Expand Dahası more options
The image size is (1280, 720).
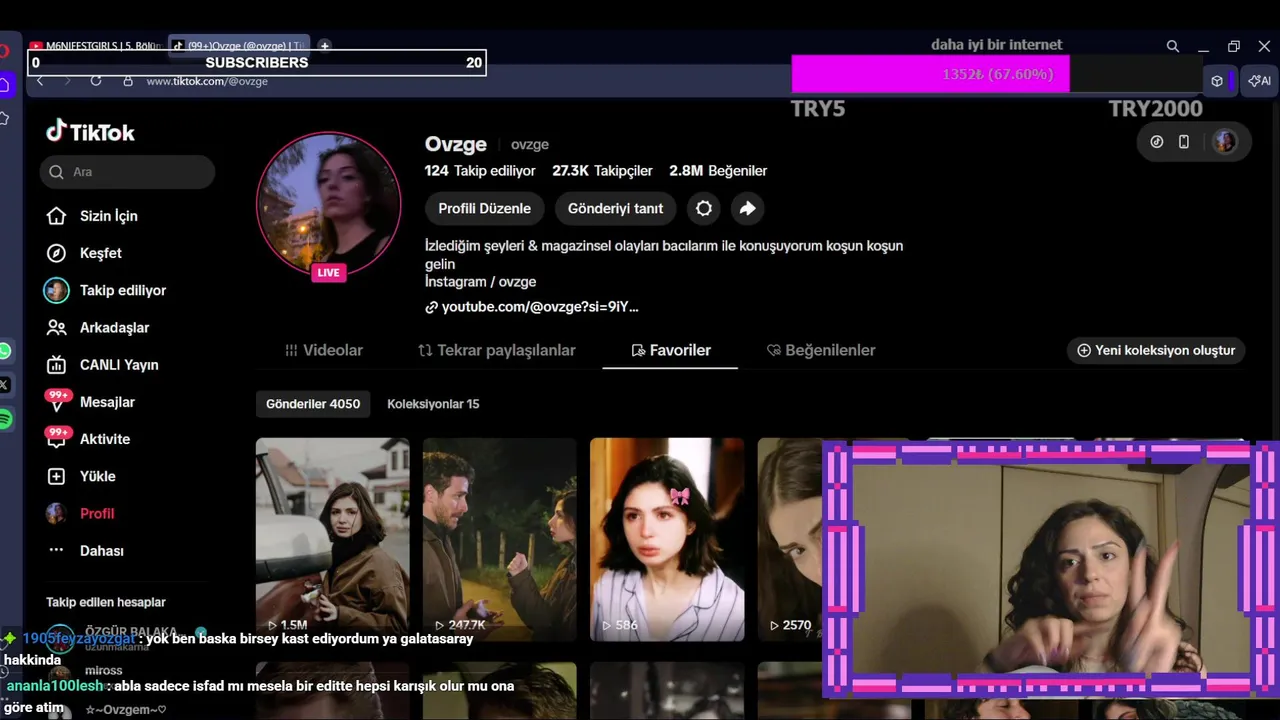click(102, 551)
